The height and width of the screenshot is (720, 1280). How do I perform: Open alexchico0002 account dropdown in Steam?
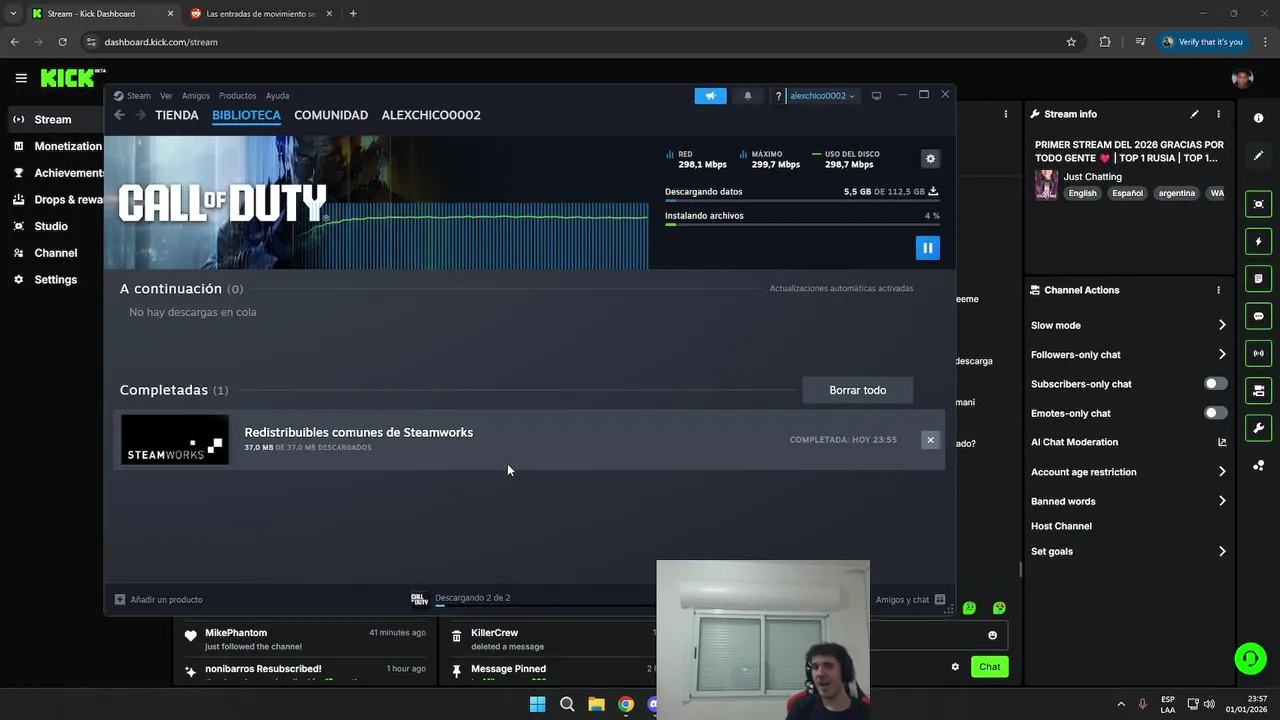pyautogui.click(x=822, y=96)
